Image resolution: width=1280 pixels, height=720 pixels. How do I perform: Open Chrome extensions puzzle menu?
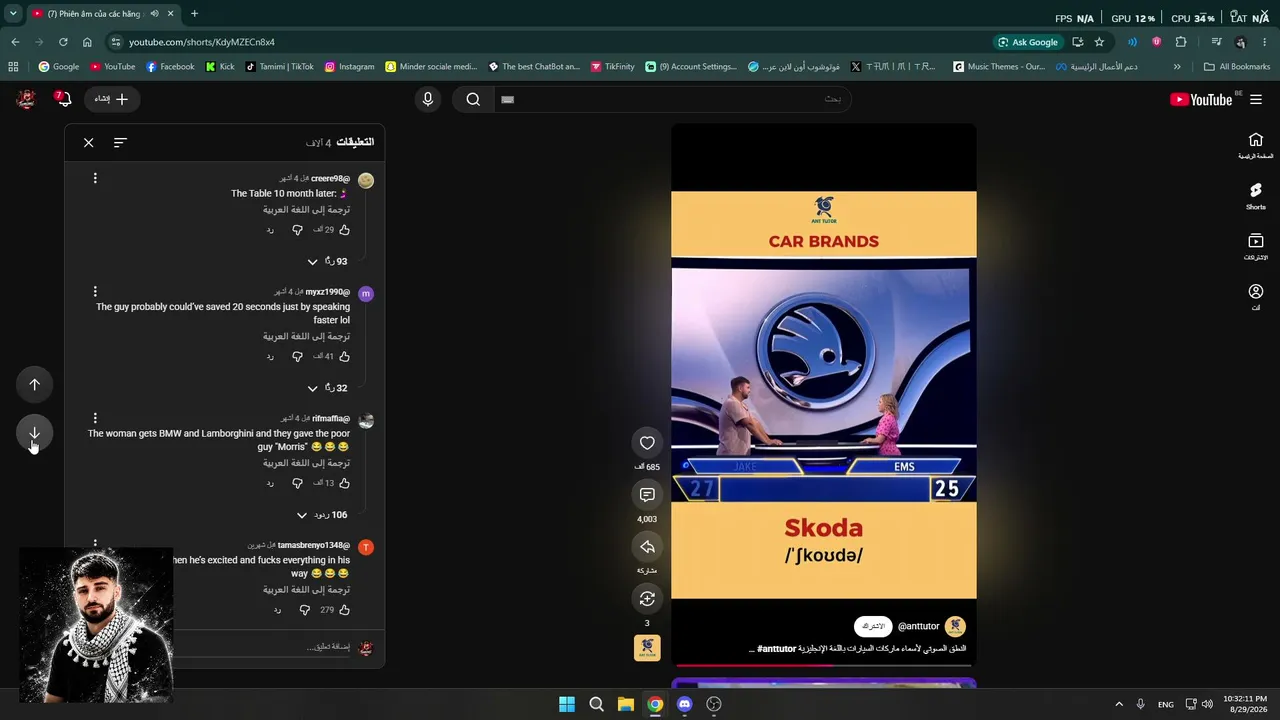point(1181,42)
